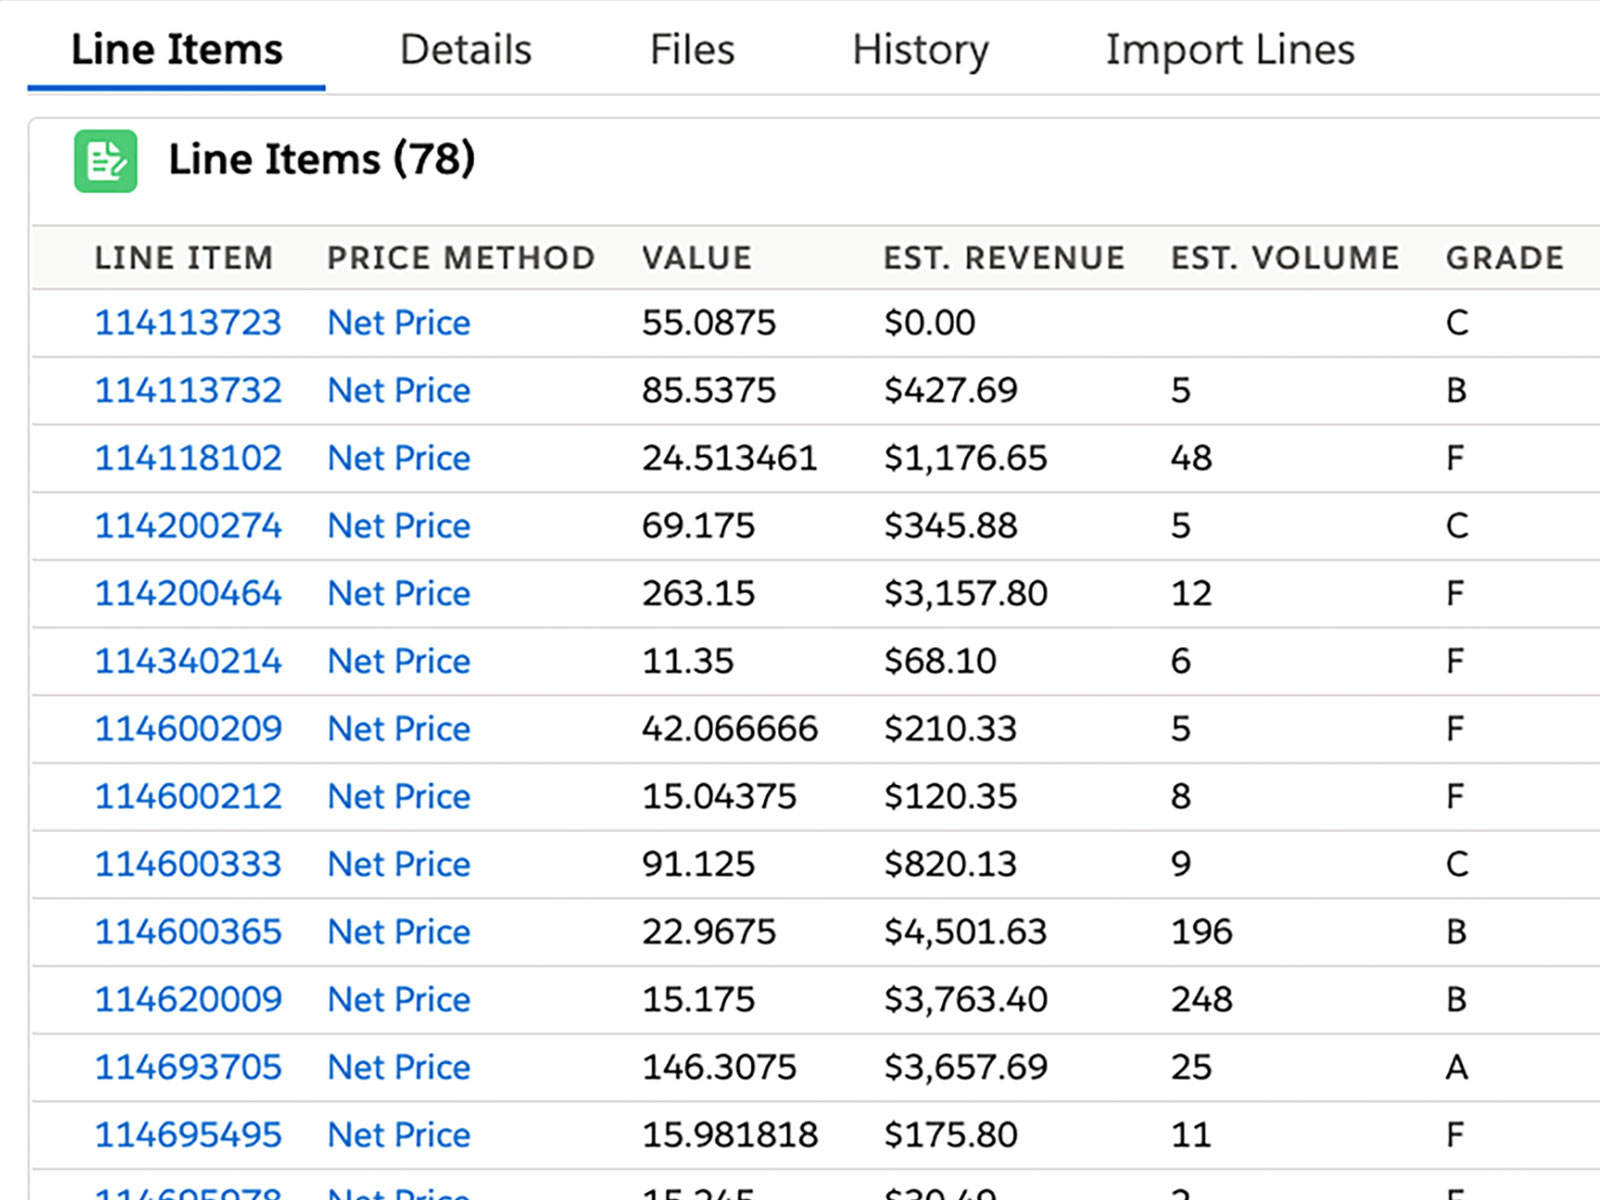The height and width of the screenshot is (1200, 1600).
Task: Click Net Price link for 114118102
Action: point(399,458)
